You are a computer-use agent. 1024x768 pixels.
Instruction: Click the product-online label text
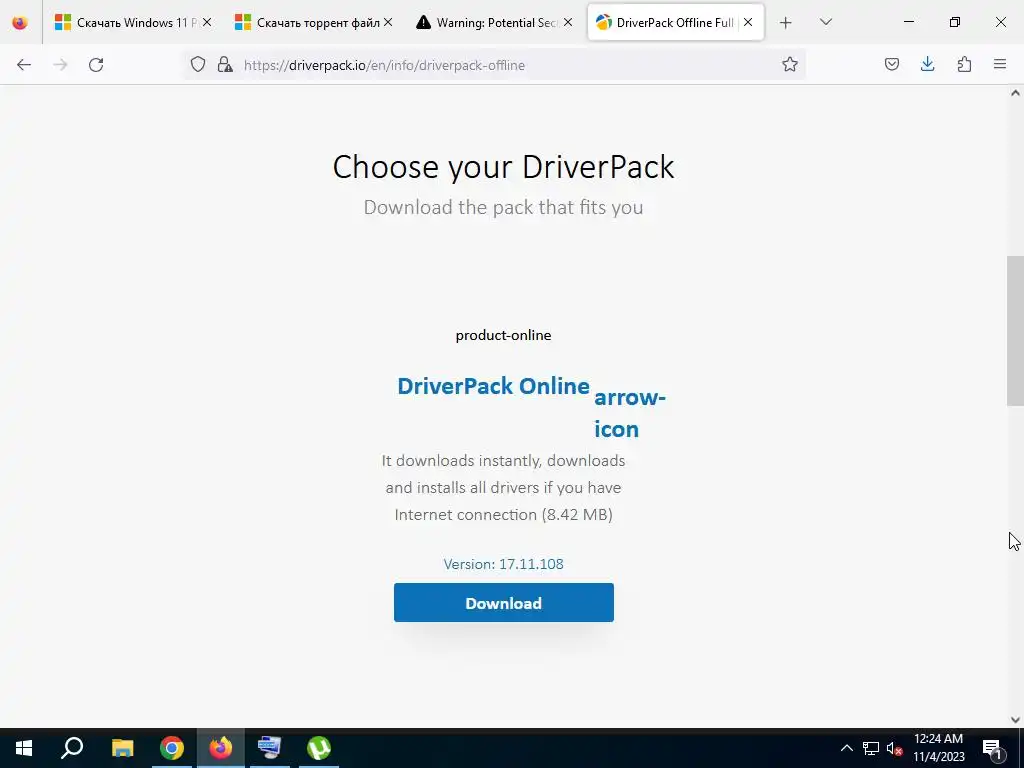tap(504, 335)
